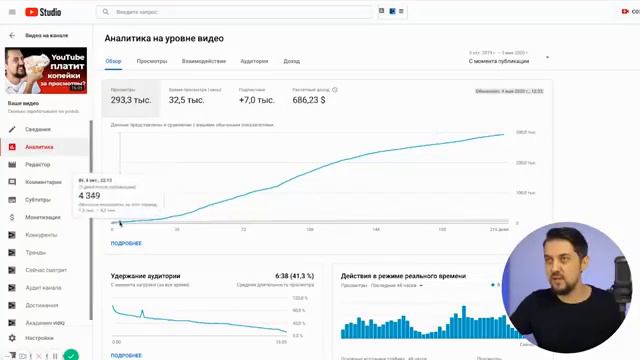Select the revenue 686,23 $ metric card
Viewport: 640px width, 360px height.
[x=314, y=98]
